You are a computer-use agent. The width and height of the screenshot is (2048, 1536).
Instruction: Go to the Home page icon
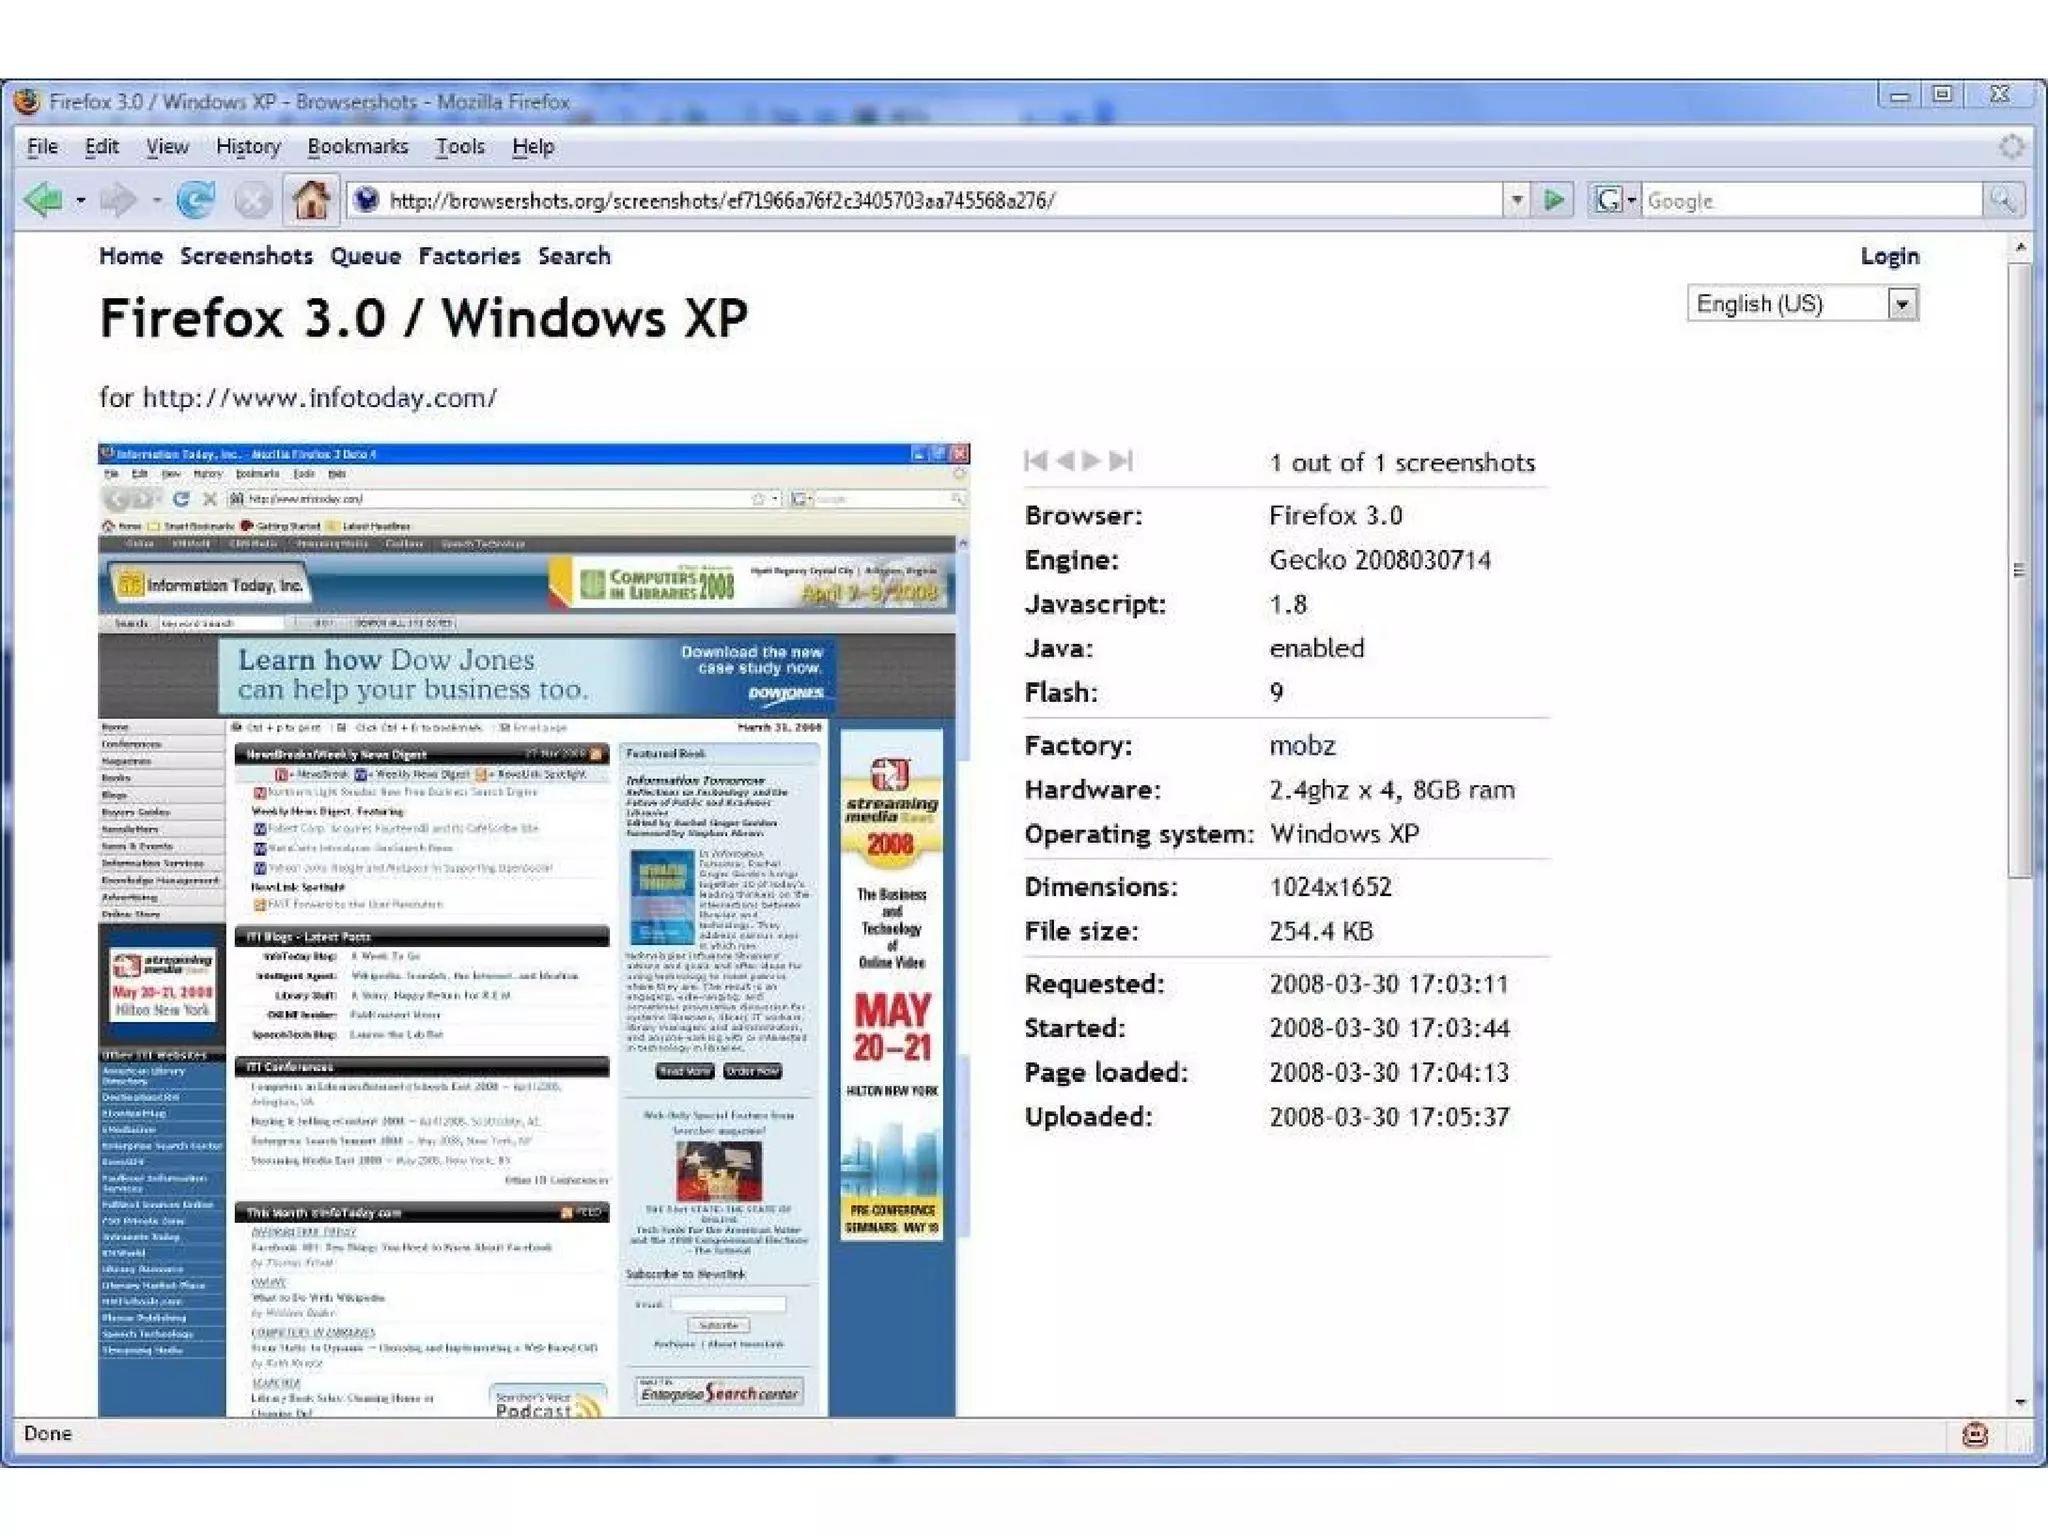[x=311, y=200]
